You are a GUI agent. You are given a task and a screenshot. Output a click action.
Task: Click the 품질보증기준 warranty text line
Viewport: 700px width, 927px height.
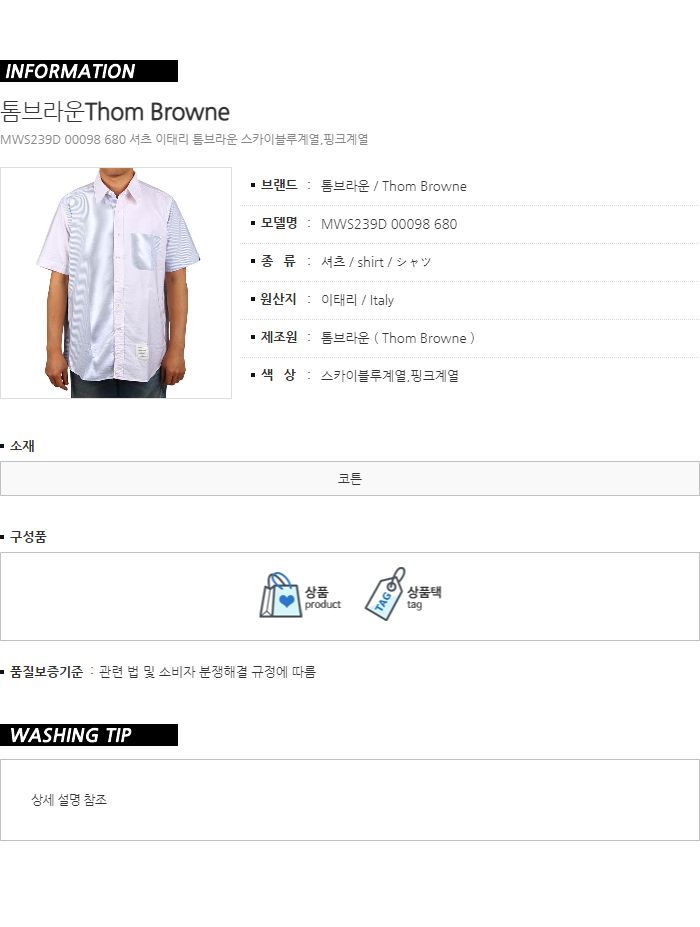click(158, 672)
